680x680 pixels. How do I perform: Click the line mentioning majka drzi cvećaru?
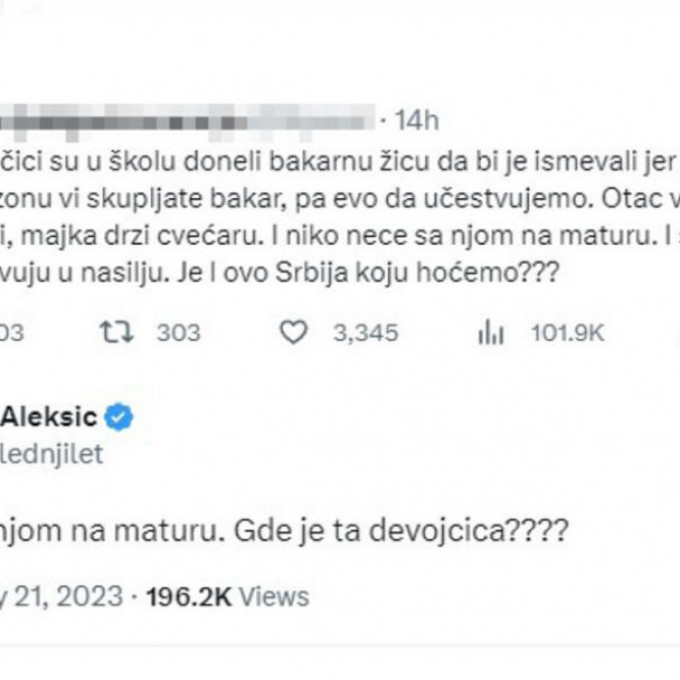coord(330,236)
